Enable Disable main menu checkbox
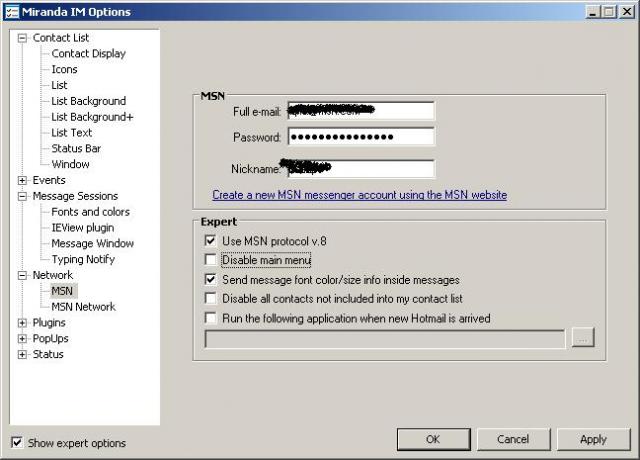The height and width of the screenshot is (460, 640). (210, 260)
